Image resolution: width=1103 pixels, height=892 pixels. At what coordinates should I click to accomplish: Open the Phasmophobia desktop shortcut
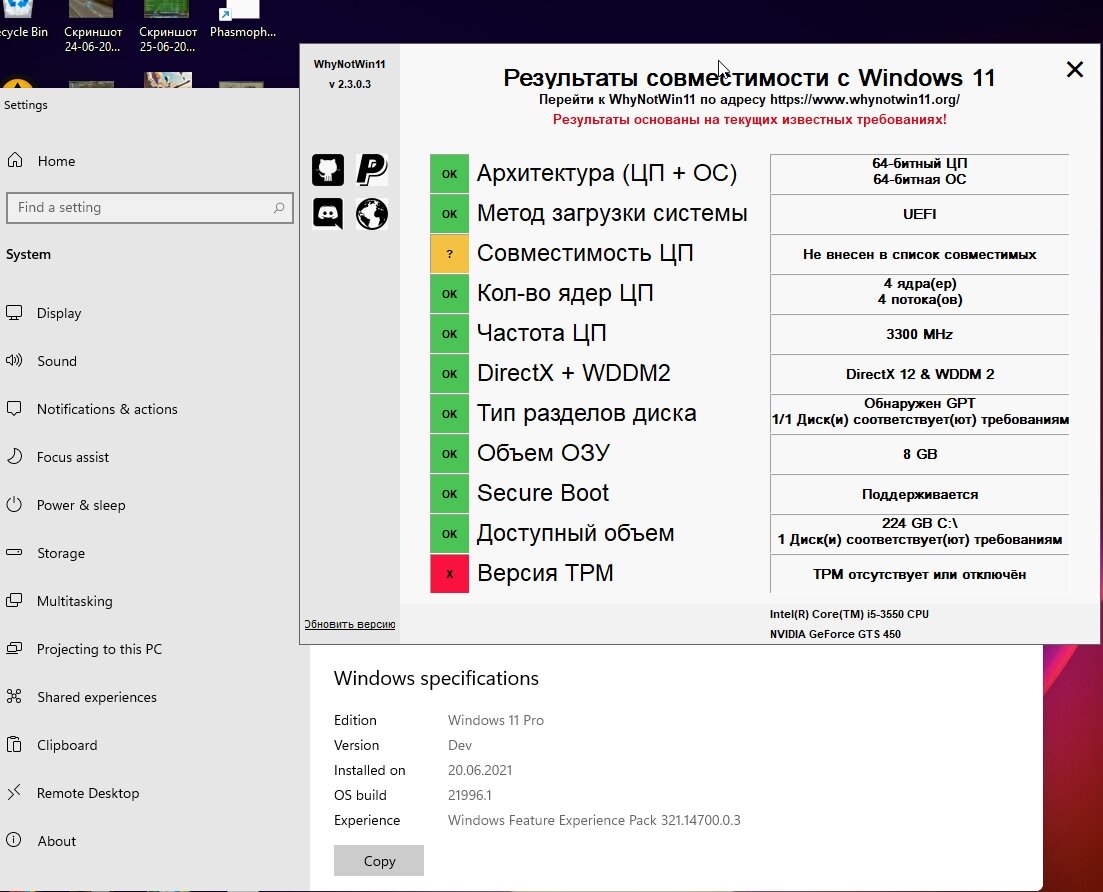pyautogui.click(x=243, y=20)
